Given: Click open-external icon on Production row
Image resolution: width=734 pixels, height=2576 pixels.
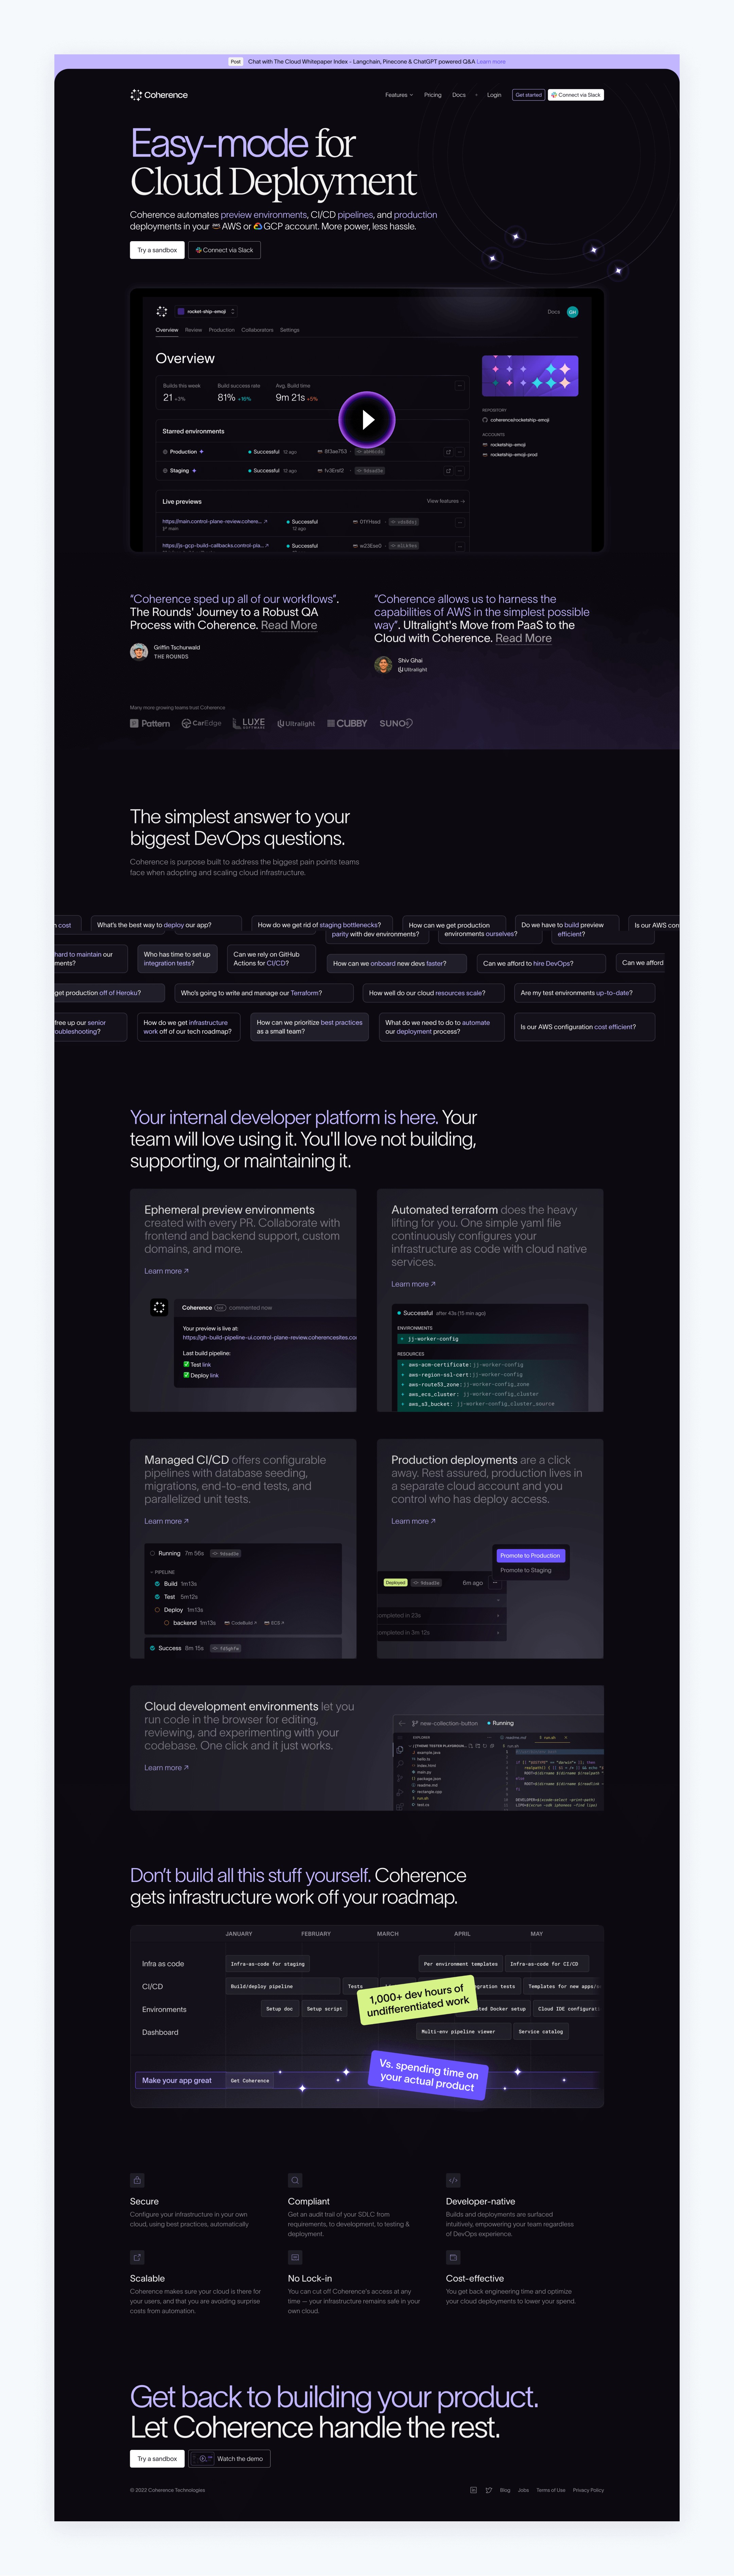Looking at the screenshot, I should pos(448,452).
